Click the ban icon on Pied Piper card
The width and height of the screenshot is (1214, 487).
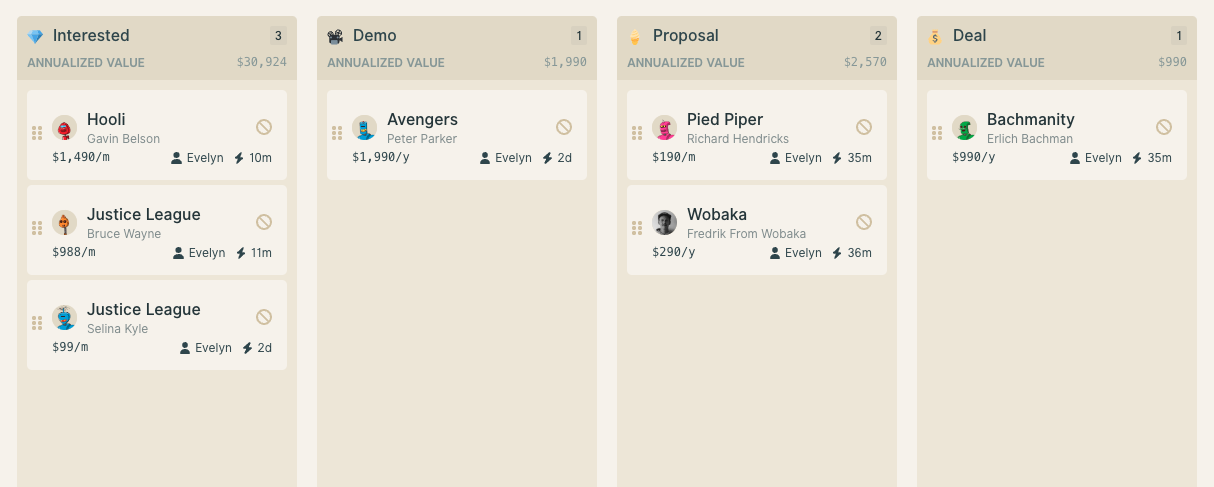864,127
